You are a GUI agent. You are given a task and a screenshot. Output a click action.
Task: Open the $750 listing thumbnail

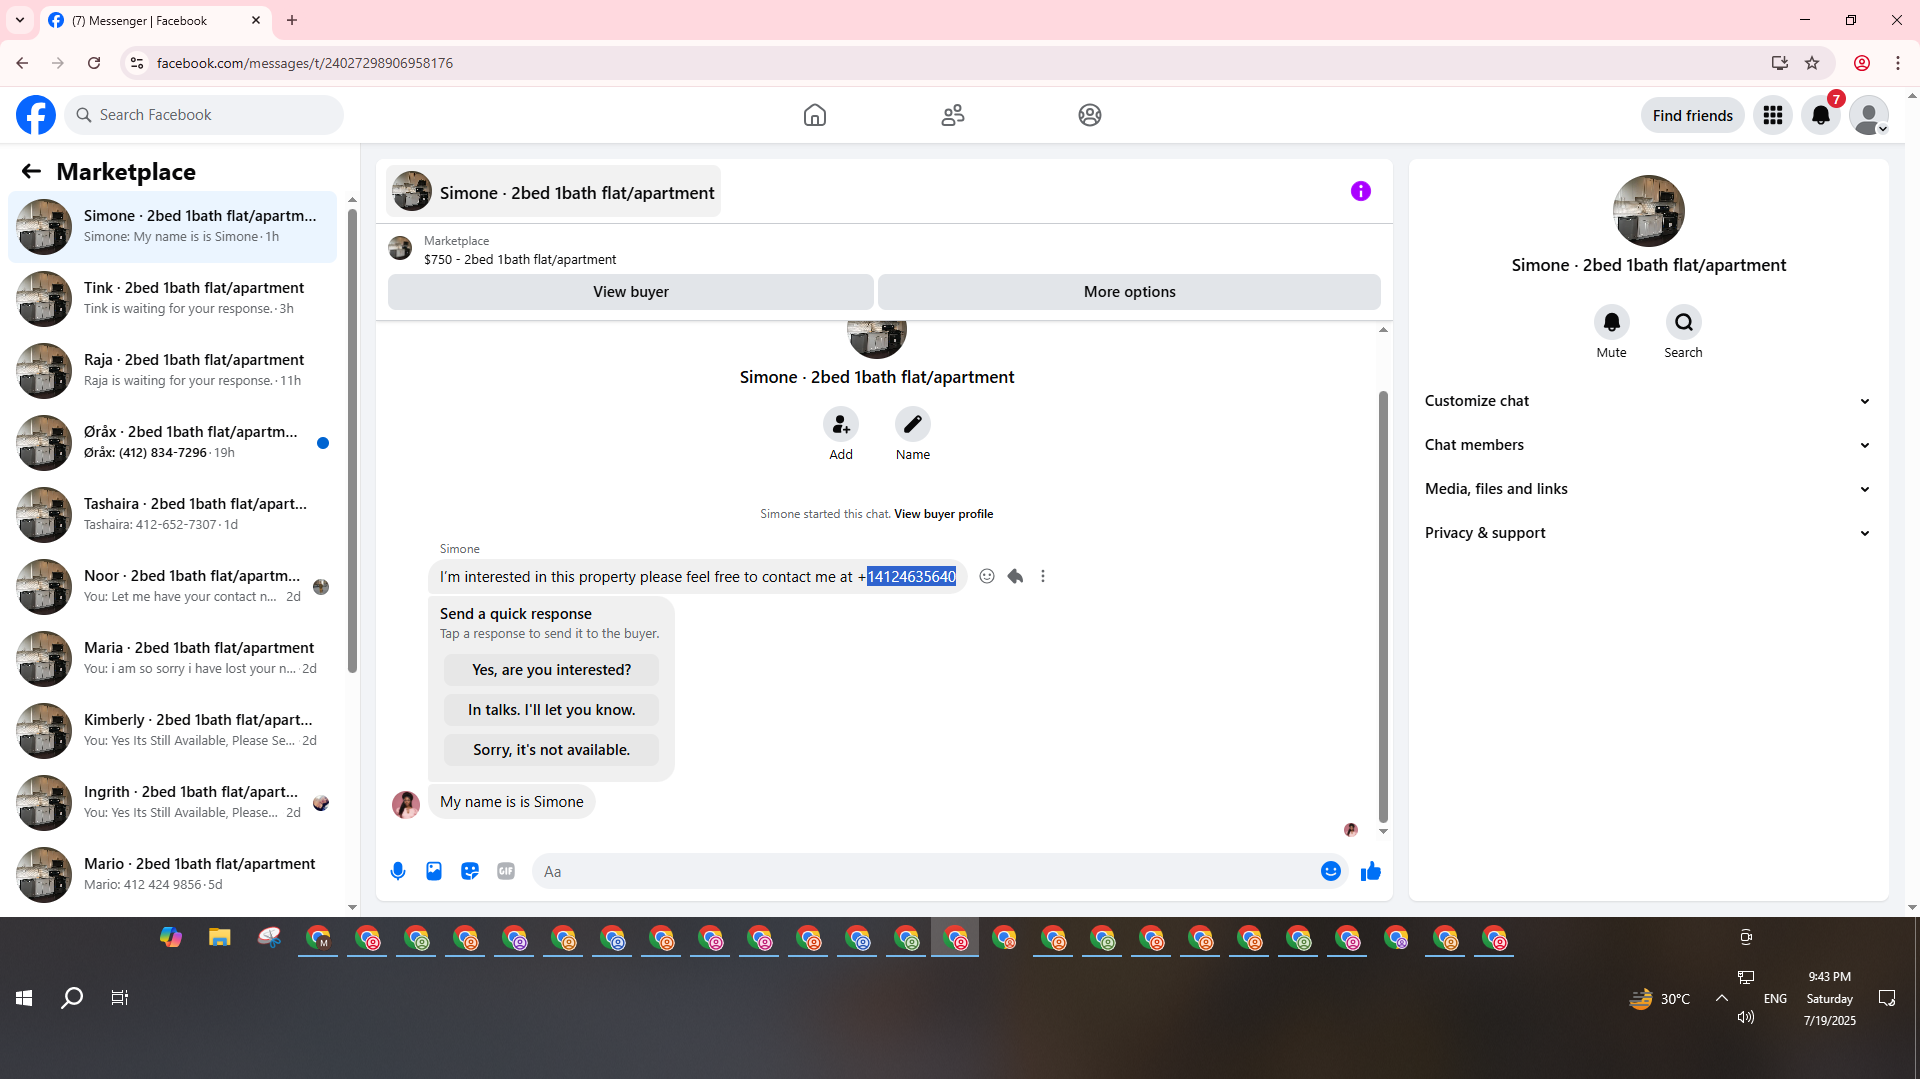coord(400,249)
